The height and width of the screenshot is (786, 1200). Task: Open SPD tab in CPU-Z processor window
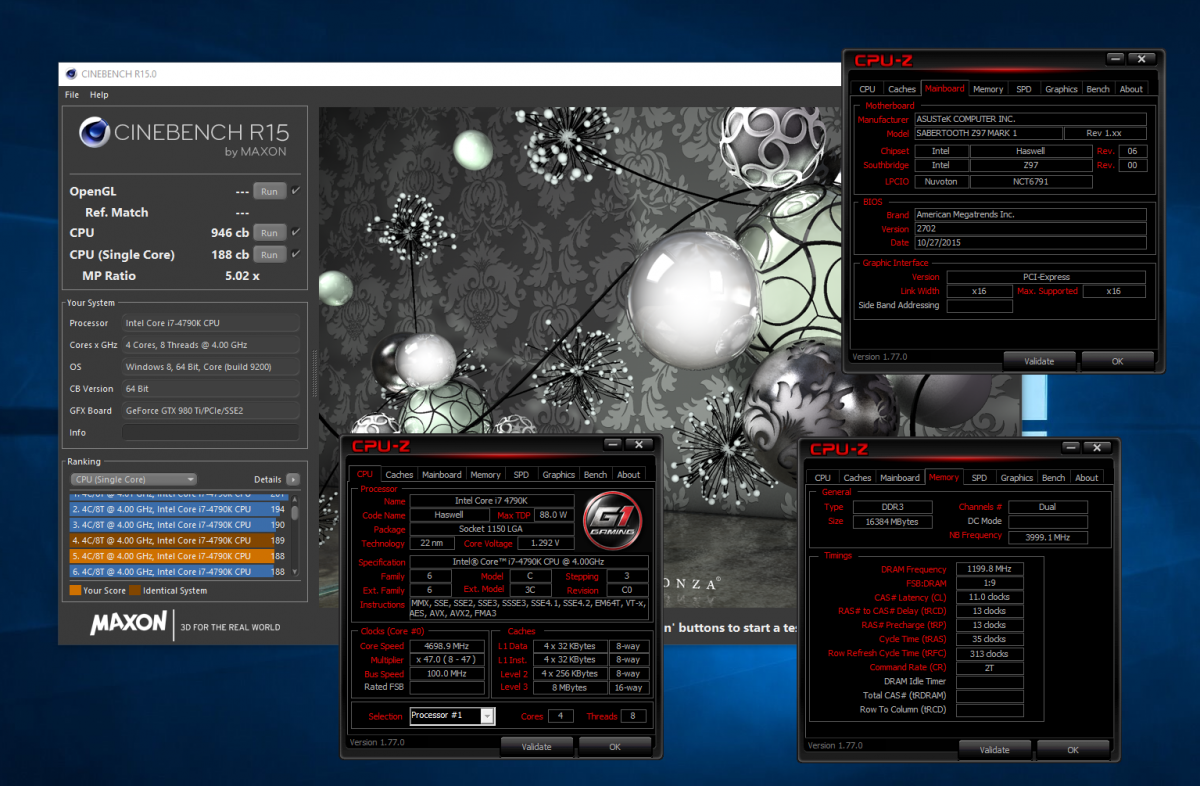click(521, 475)
